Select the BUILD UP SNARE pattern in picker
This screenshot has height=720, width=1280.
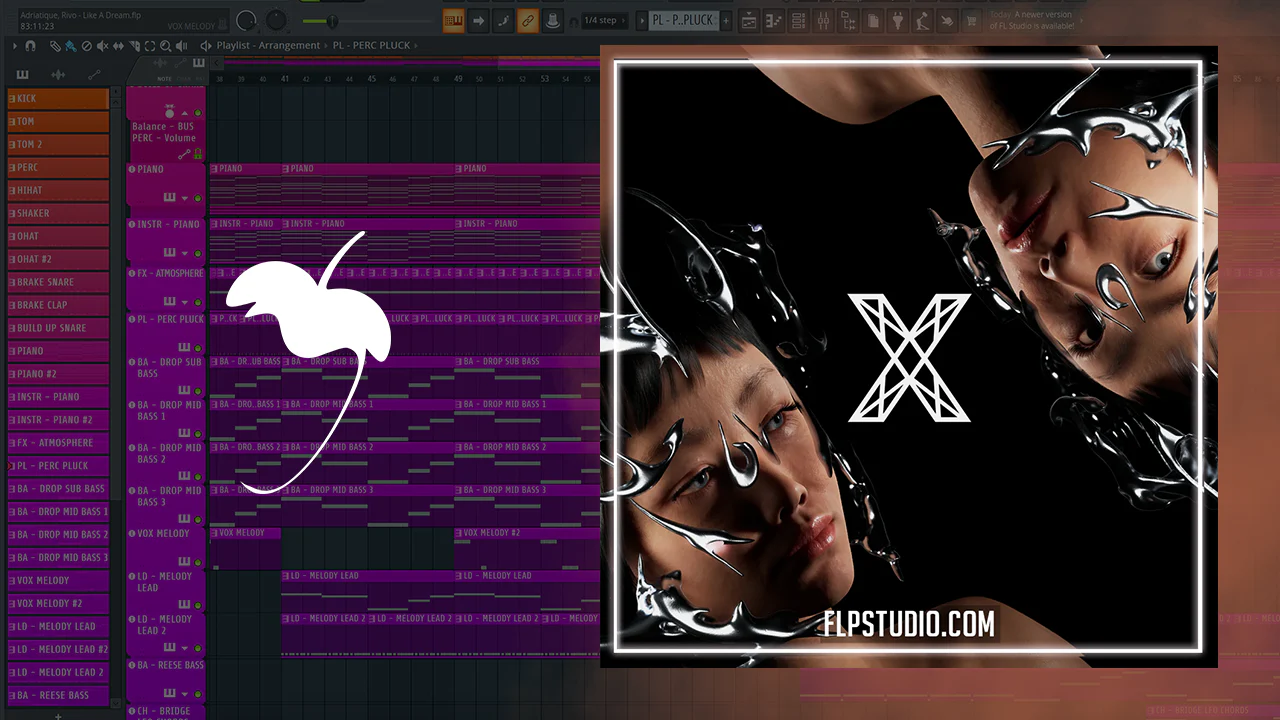pyautogui.click(x=58, y=328)
